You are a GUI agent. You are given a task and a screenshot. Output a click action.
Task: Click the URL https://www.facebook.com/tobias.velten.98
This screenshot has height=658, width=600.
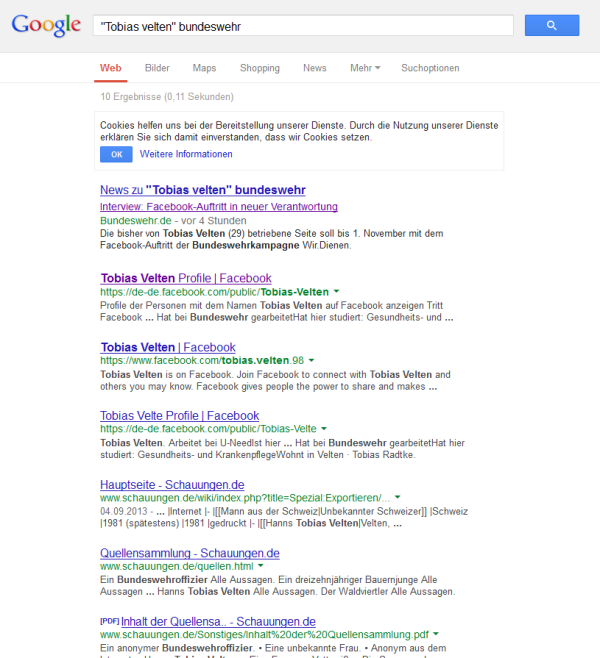pyautogui.click(x=202, y=360)
